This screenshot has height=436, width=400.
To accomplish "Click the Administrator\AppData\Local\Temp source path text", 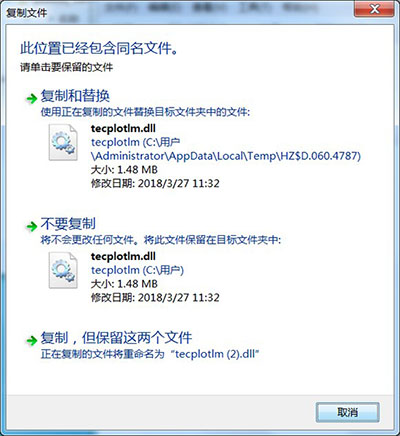I will [x=226, y=156].
